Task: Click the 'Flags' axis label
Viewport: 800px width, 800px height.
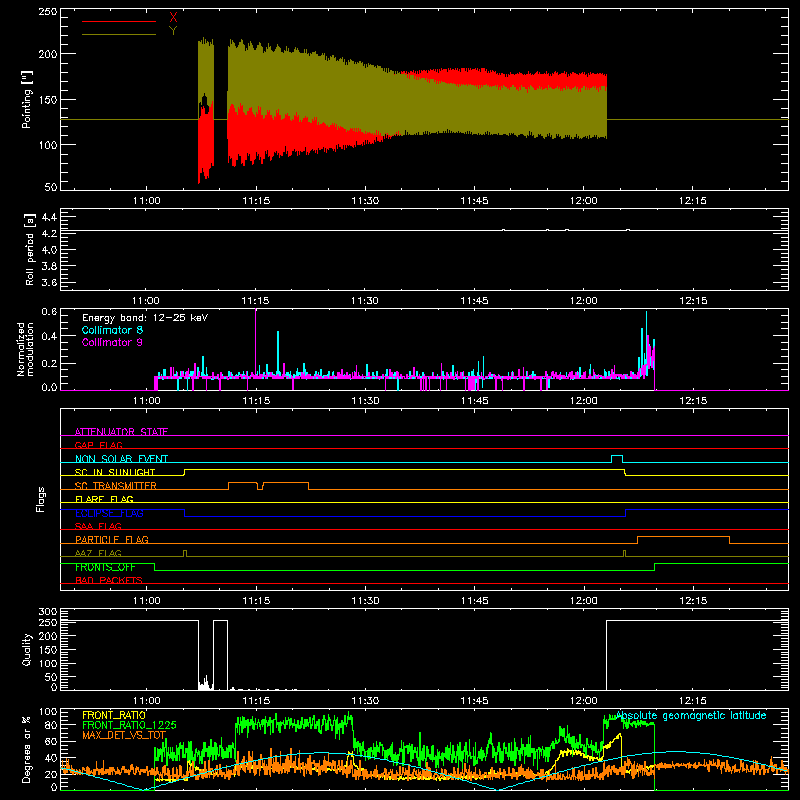Action: 41,499
